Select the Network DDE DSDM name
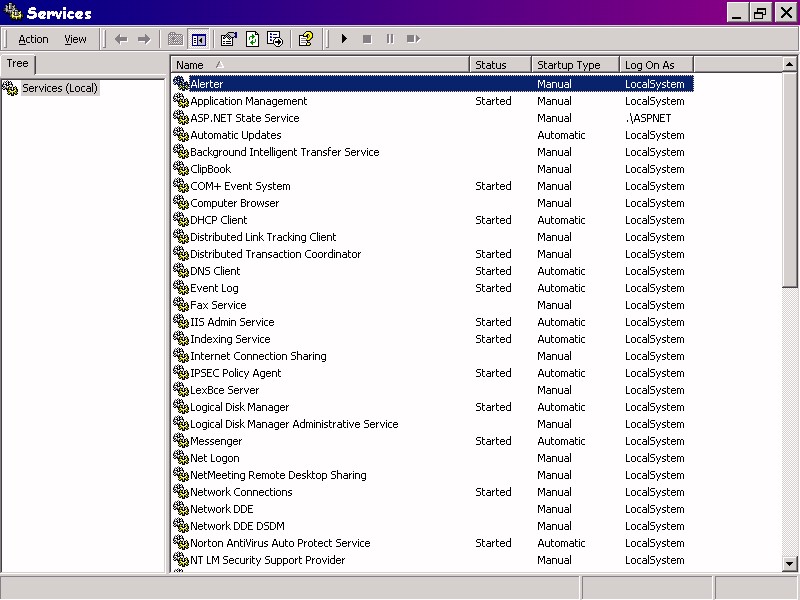 [237, 526]
